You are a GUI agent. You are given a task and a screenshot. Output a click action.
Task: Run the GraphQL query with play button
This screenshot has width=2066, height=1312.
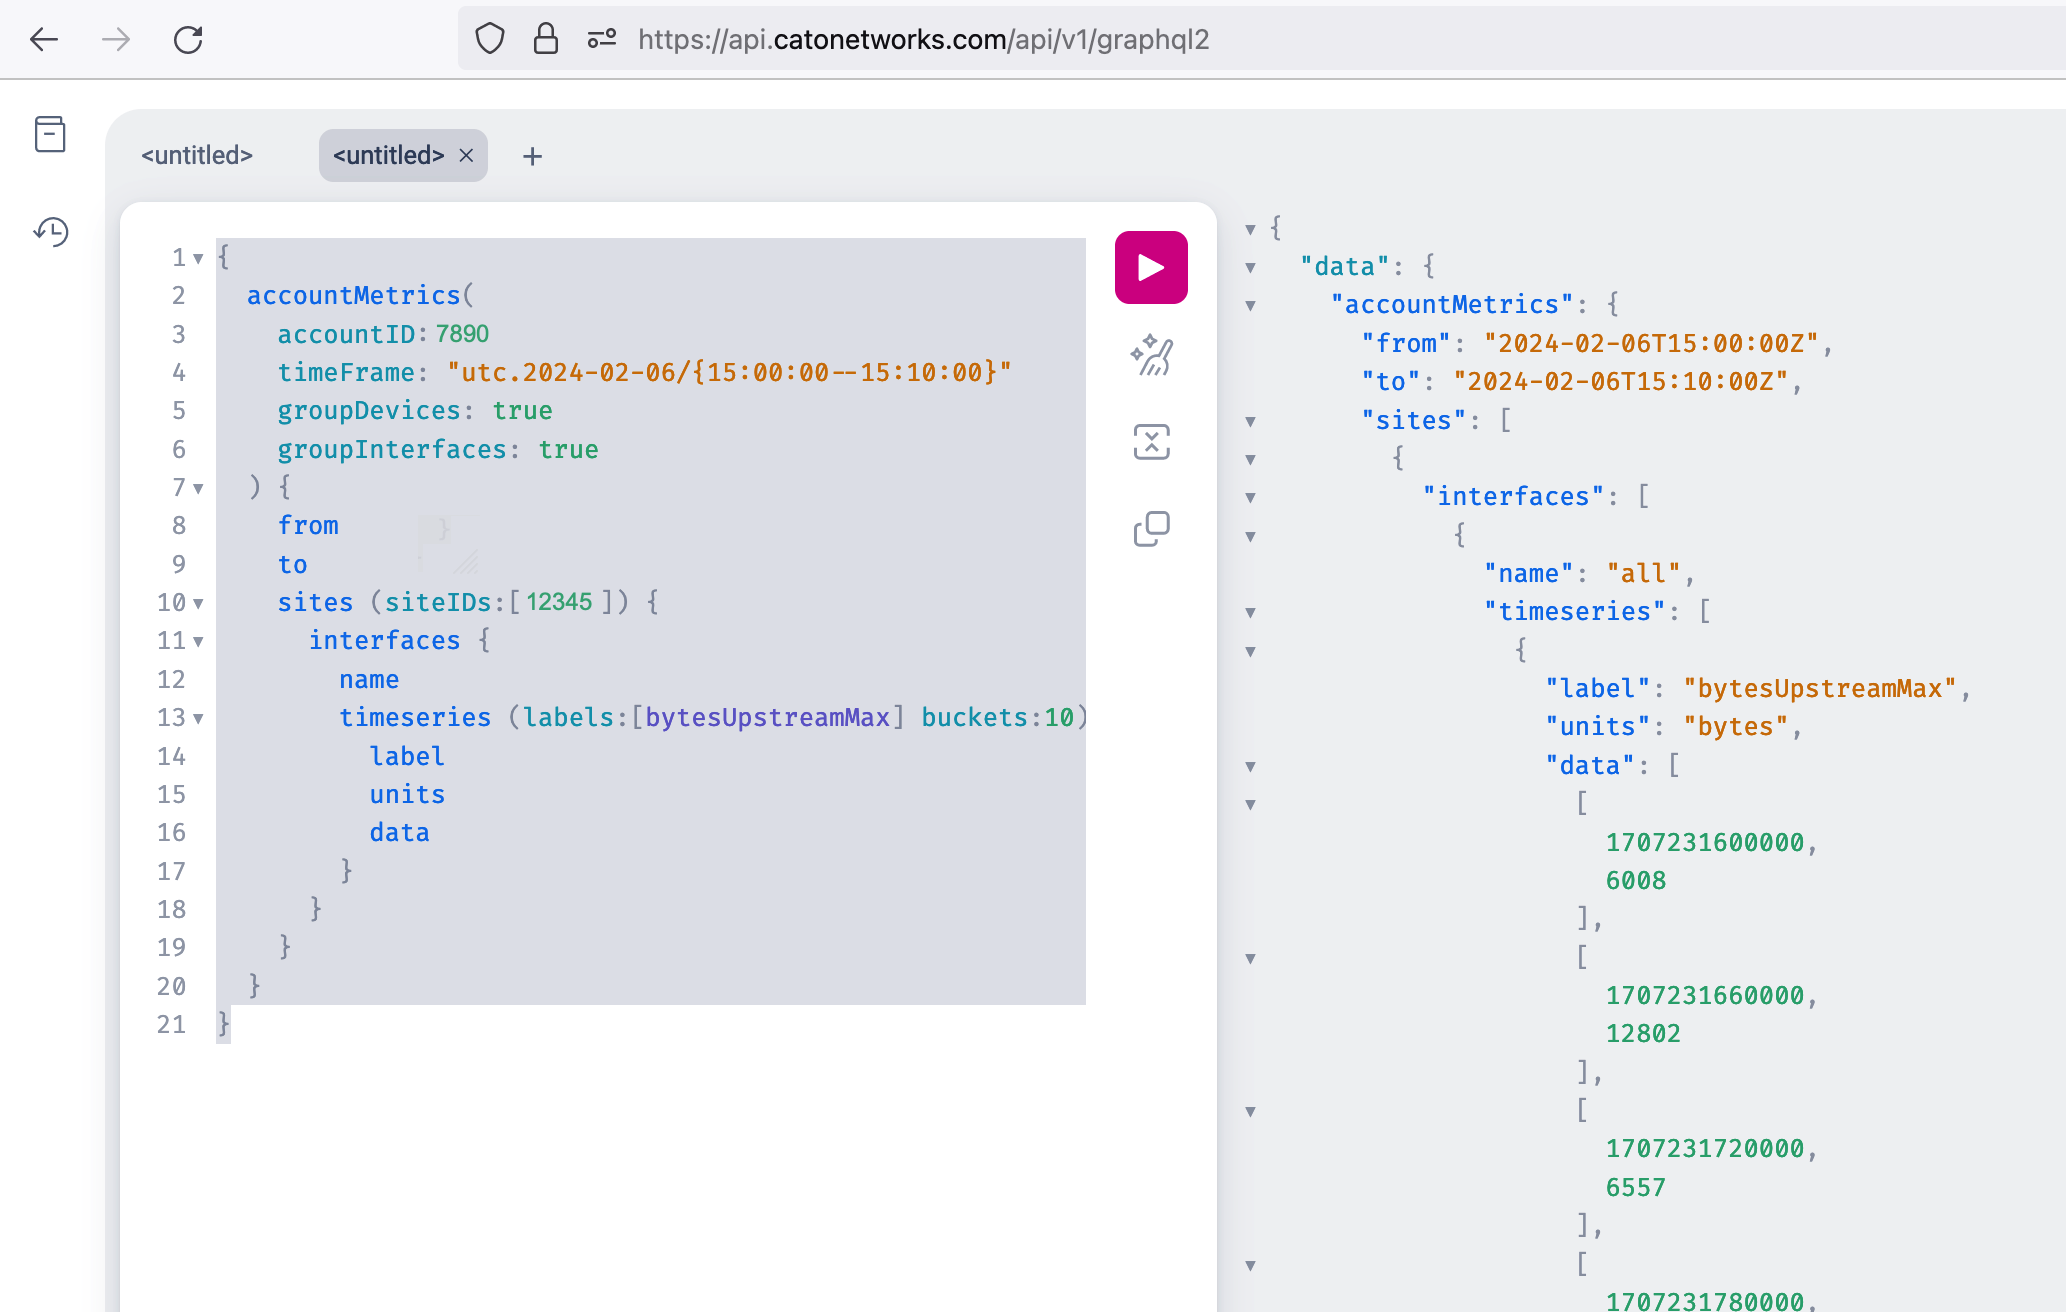tap(1151, 267)
